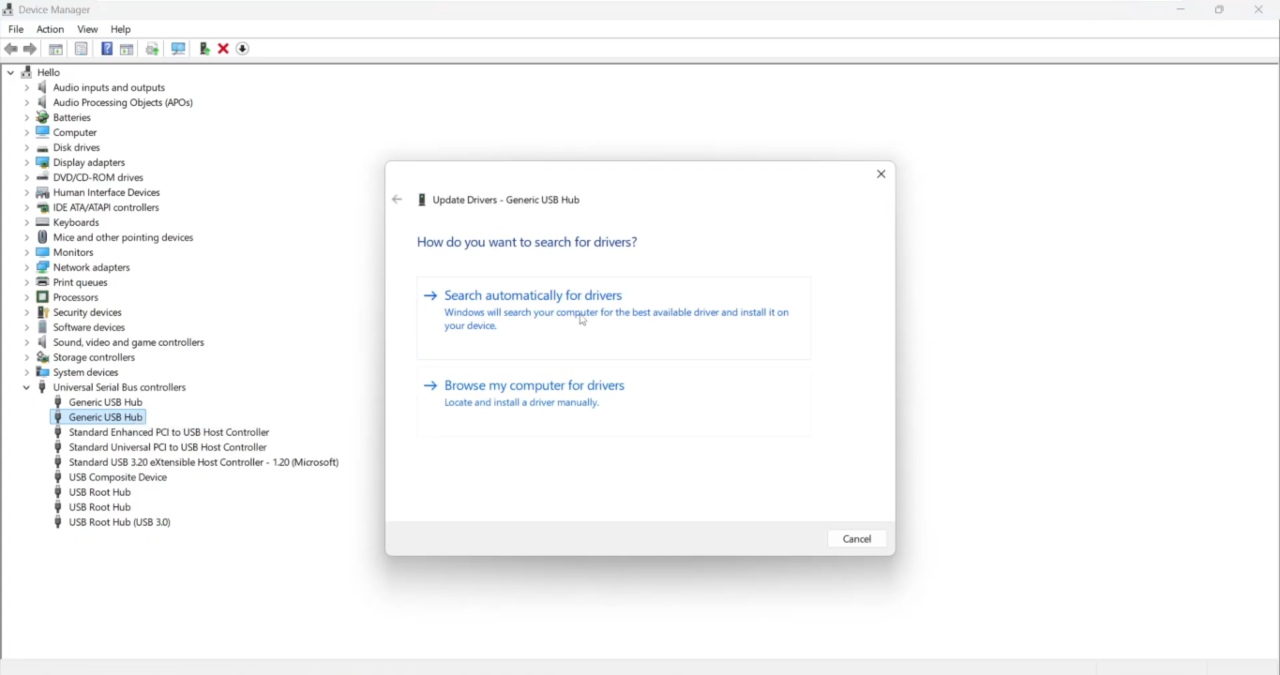This screenshot has height=675, width=1280.
Task: Select USB Root Hub (USB 3.0)
Action: coord(120,522)
